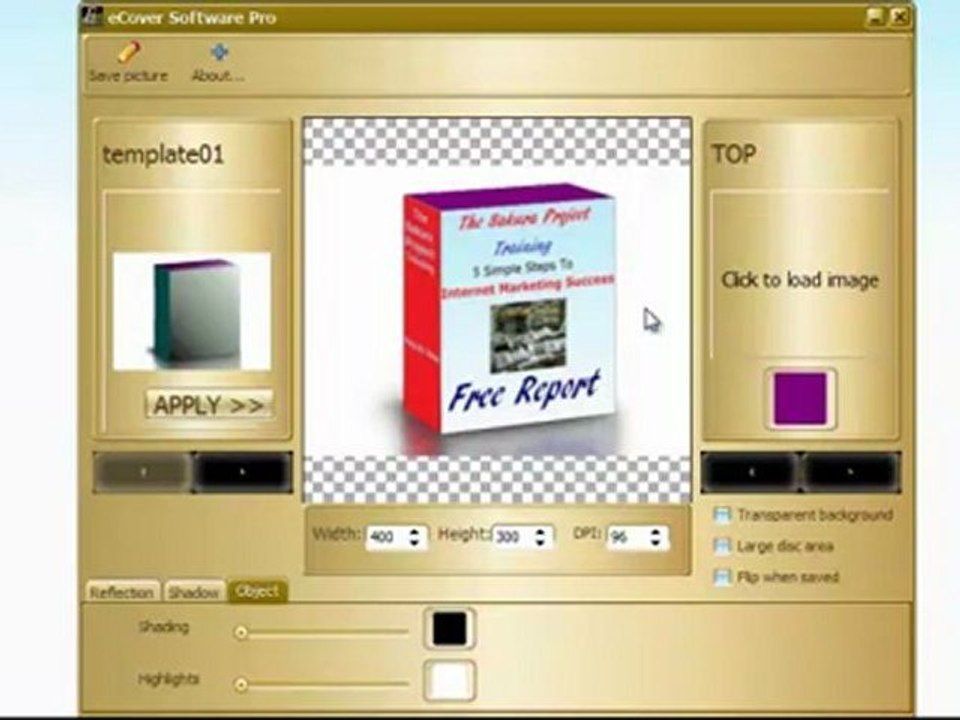Go to next box side in TOP panel

[x=850, y=472]
